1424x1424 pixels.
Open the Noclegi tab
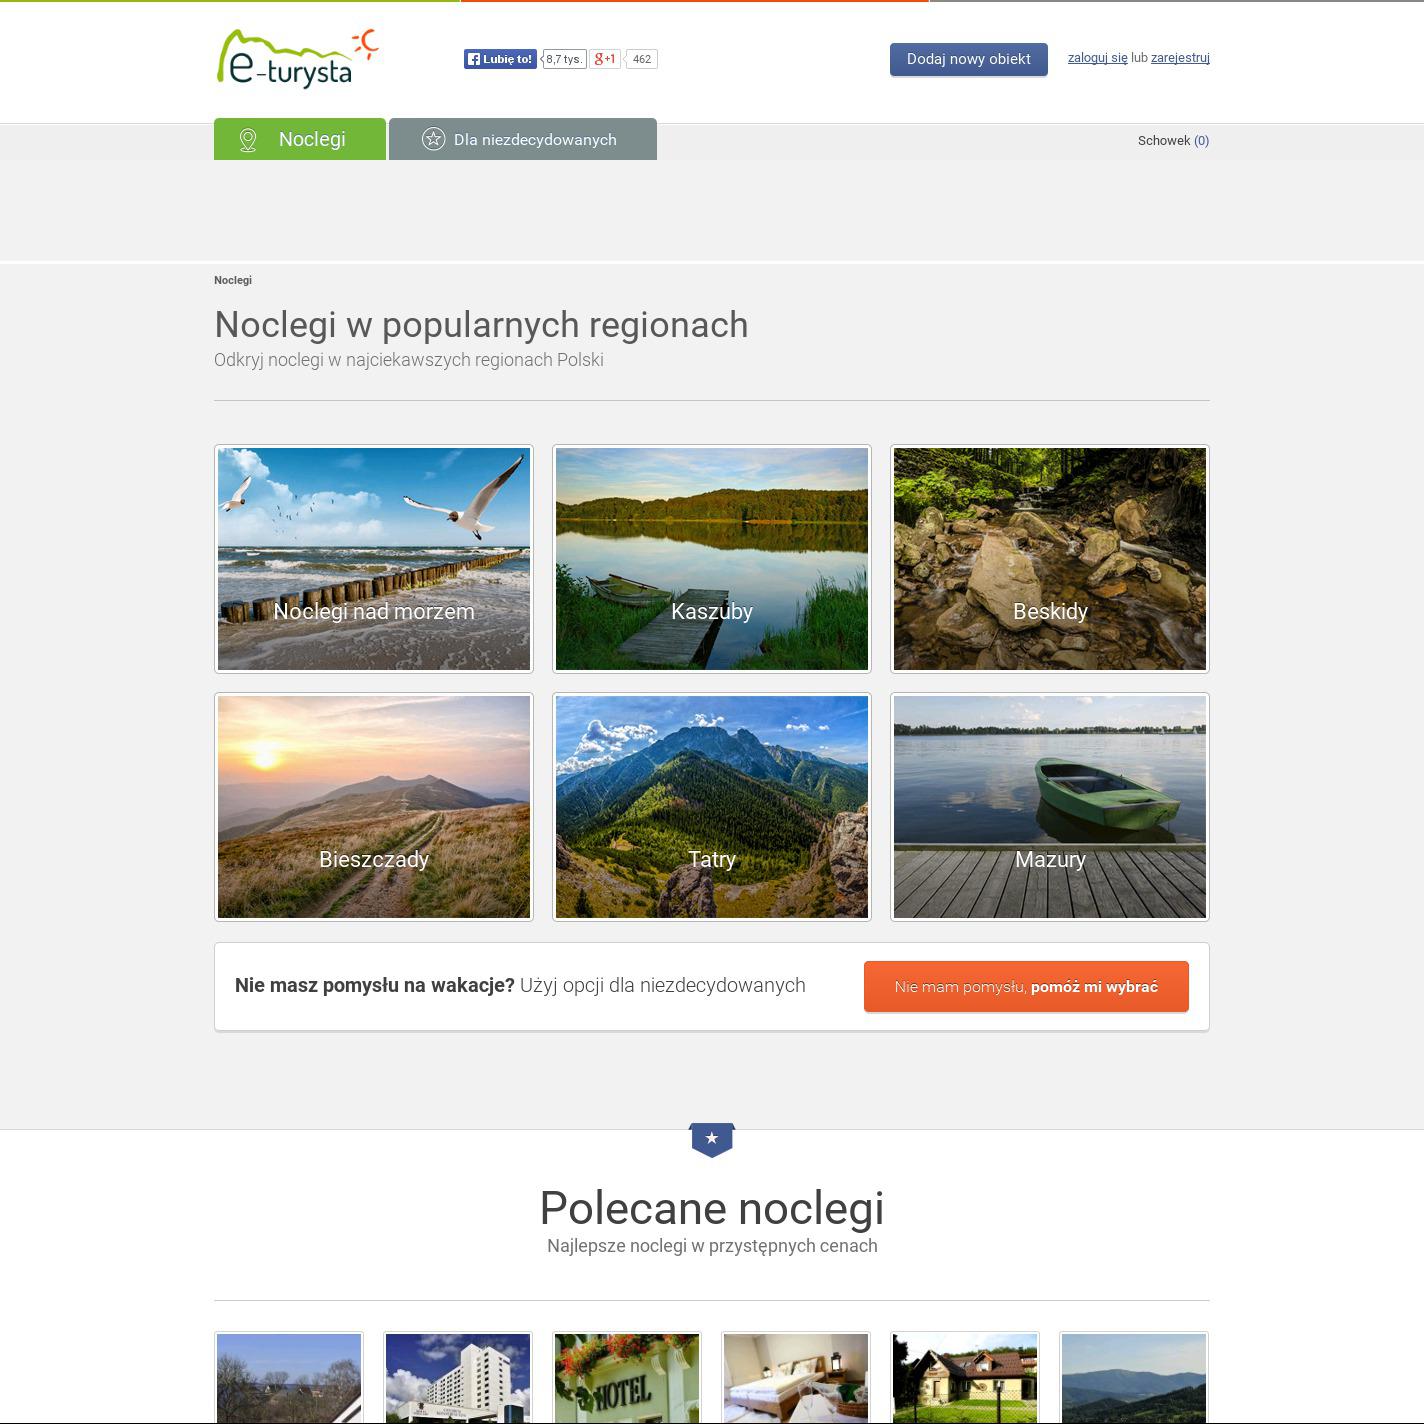(300, 139)
